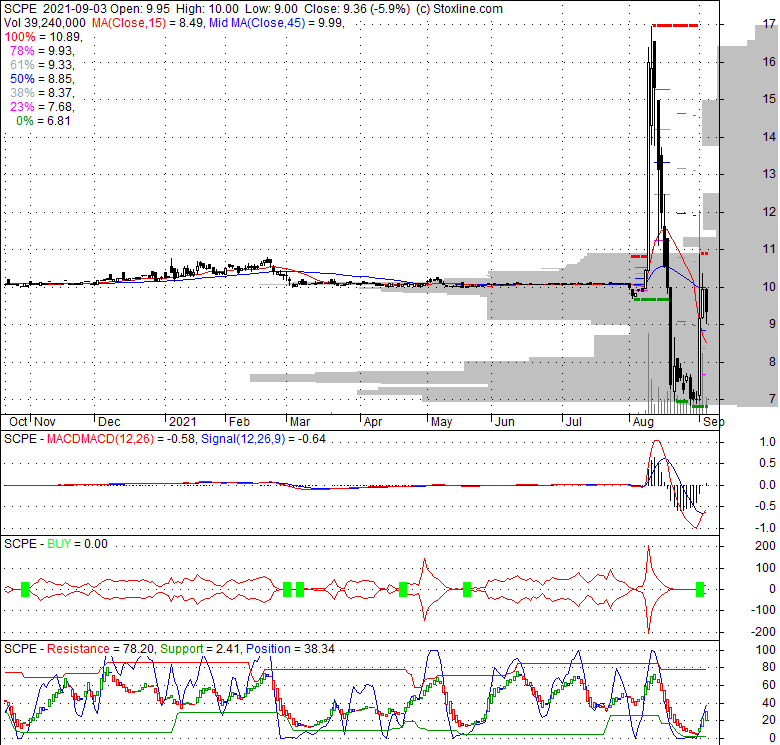Click the 78% = 9.93 Fibonacci level
Viewport: 780px width, 745px height.
[x=42, y=51]
